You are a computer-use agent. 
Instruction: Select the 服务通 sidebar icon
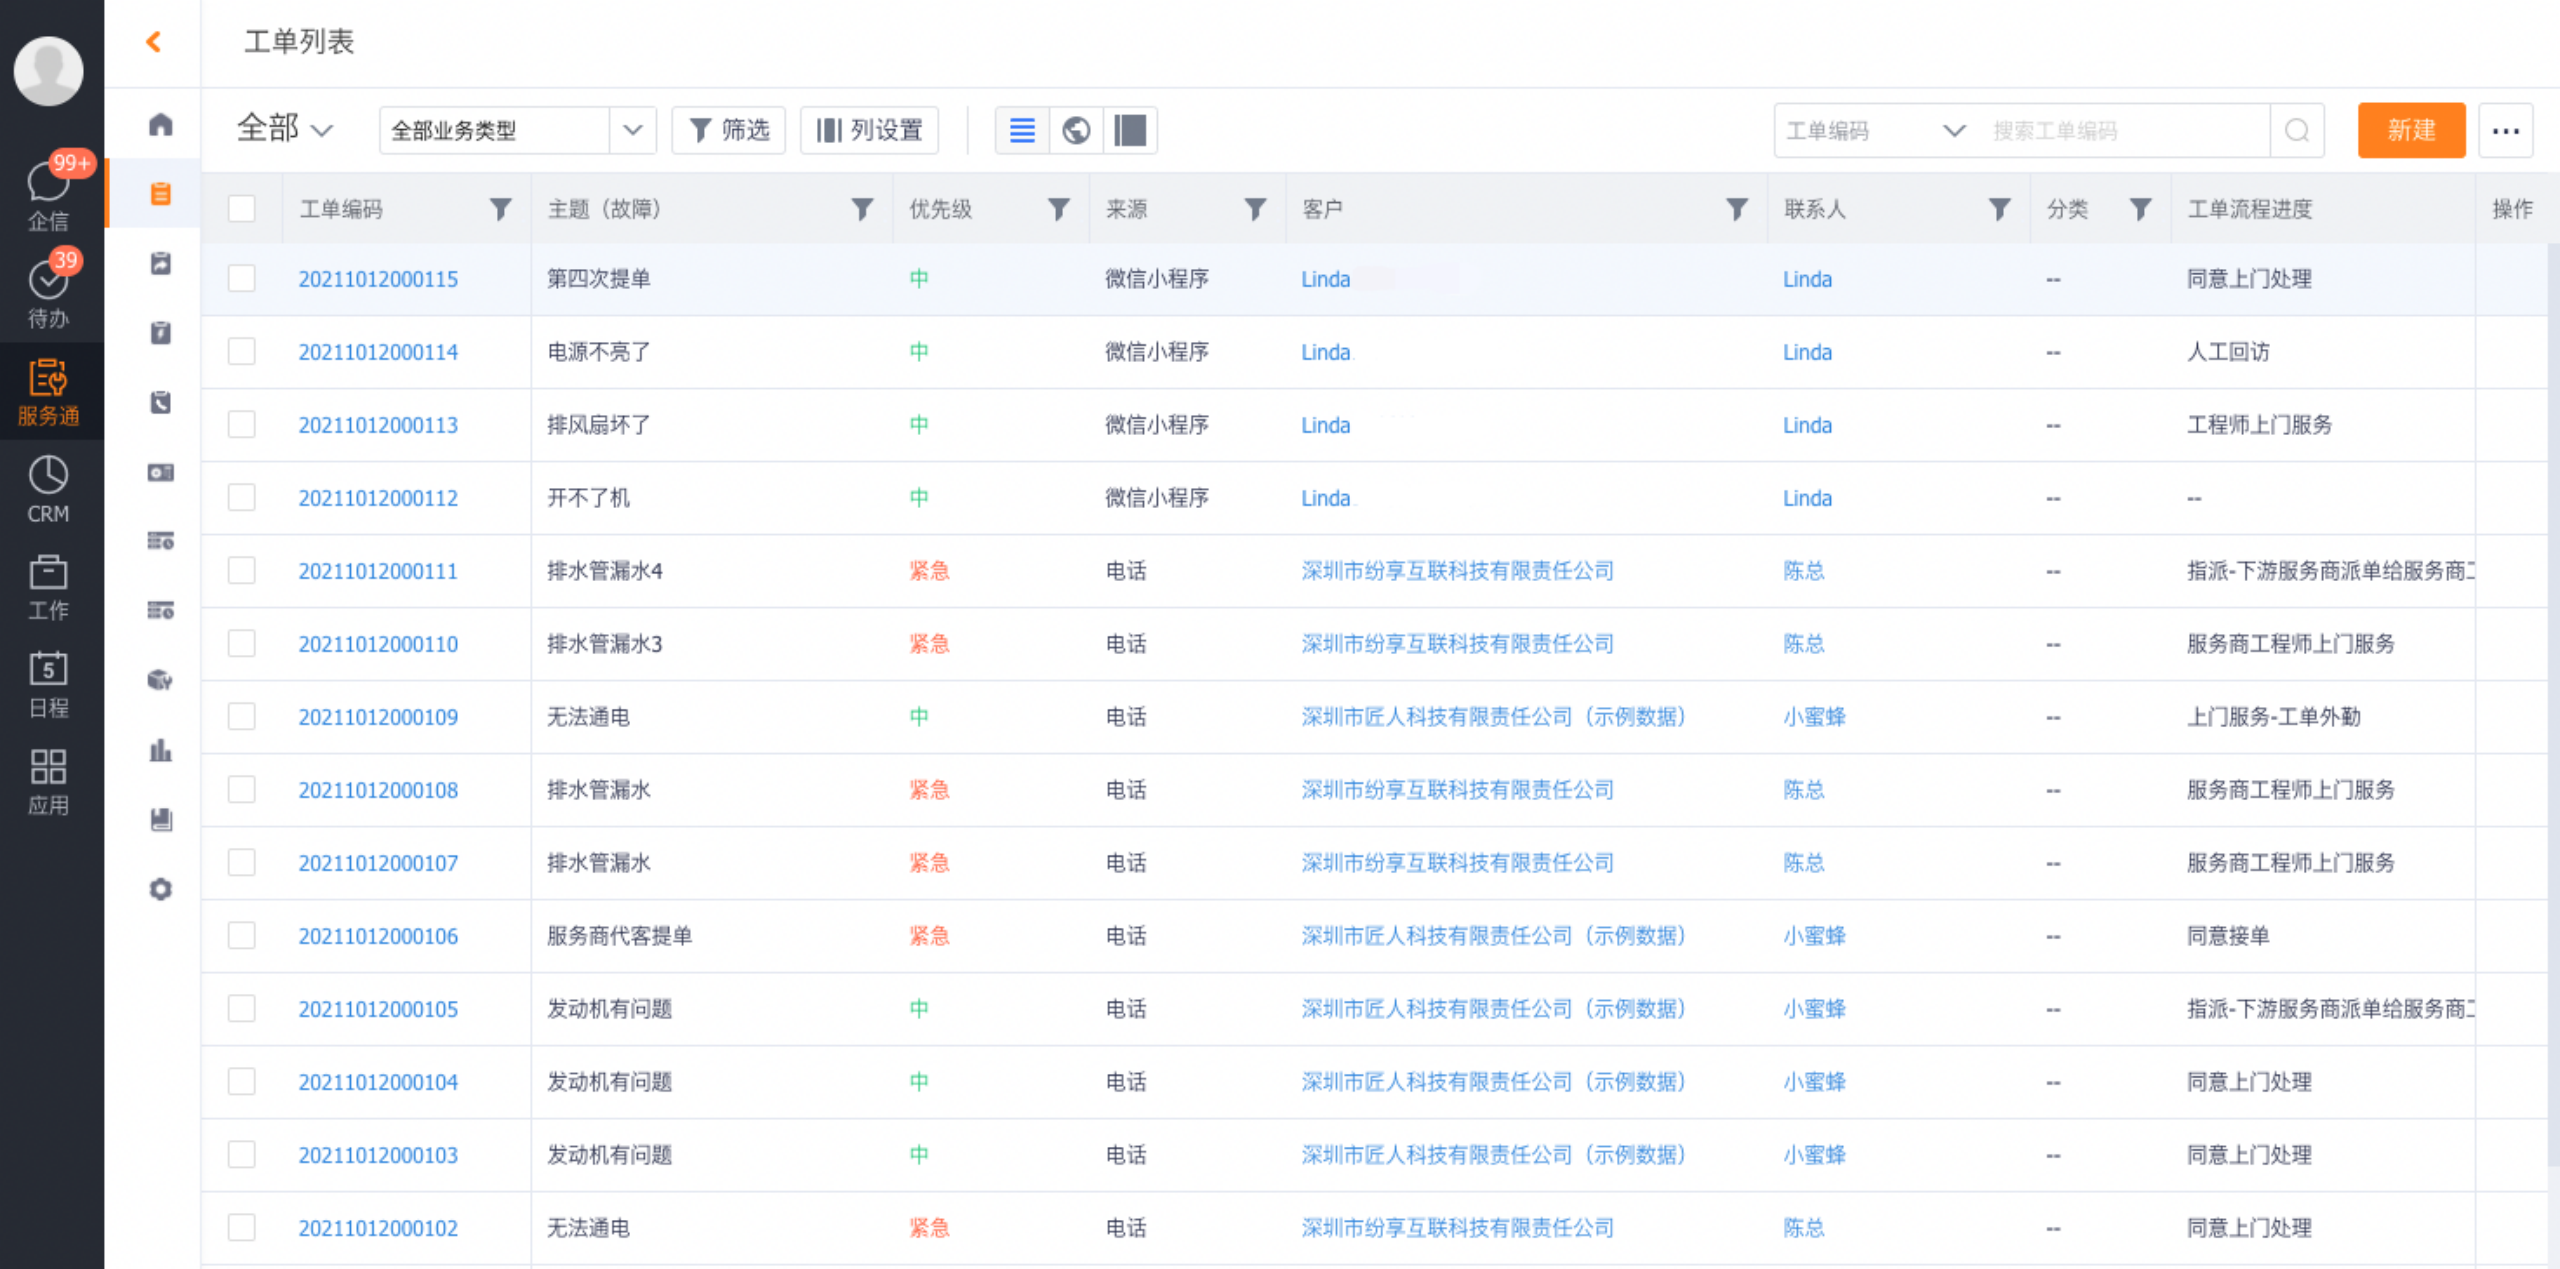tap(48, 392)
